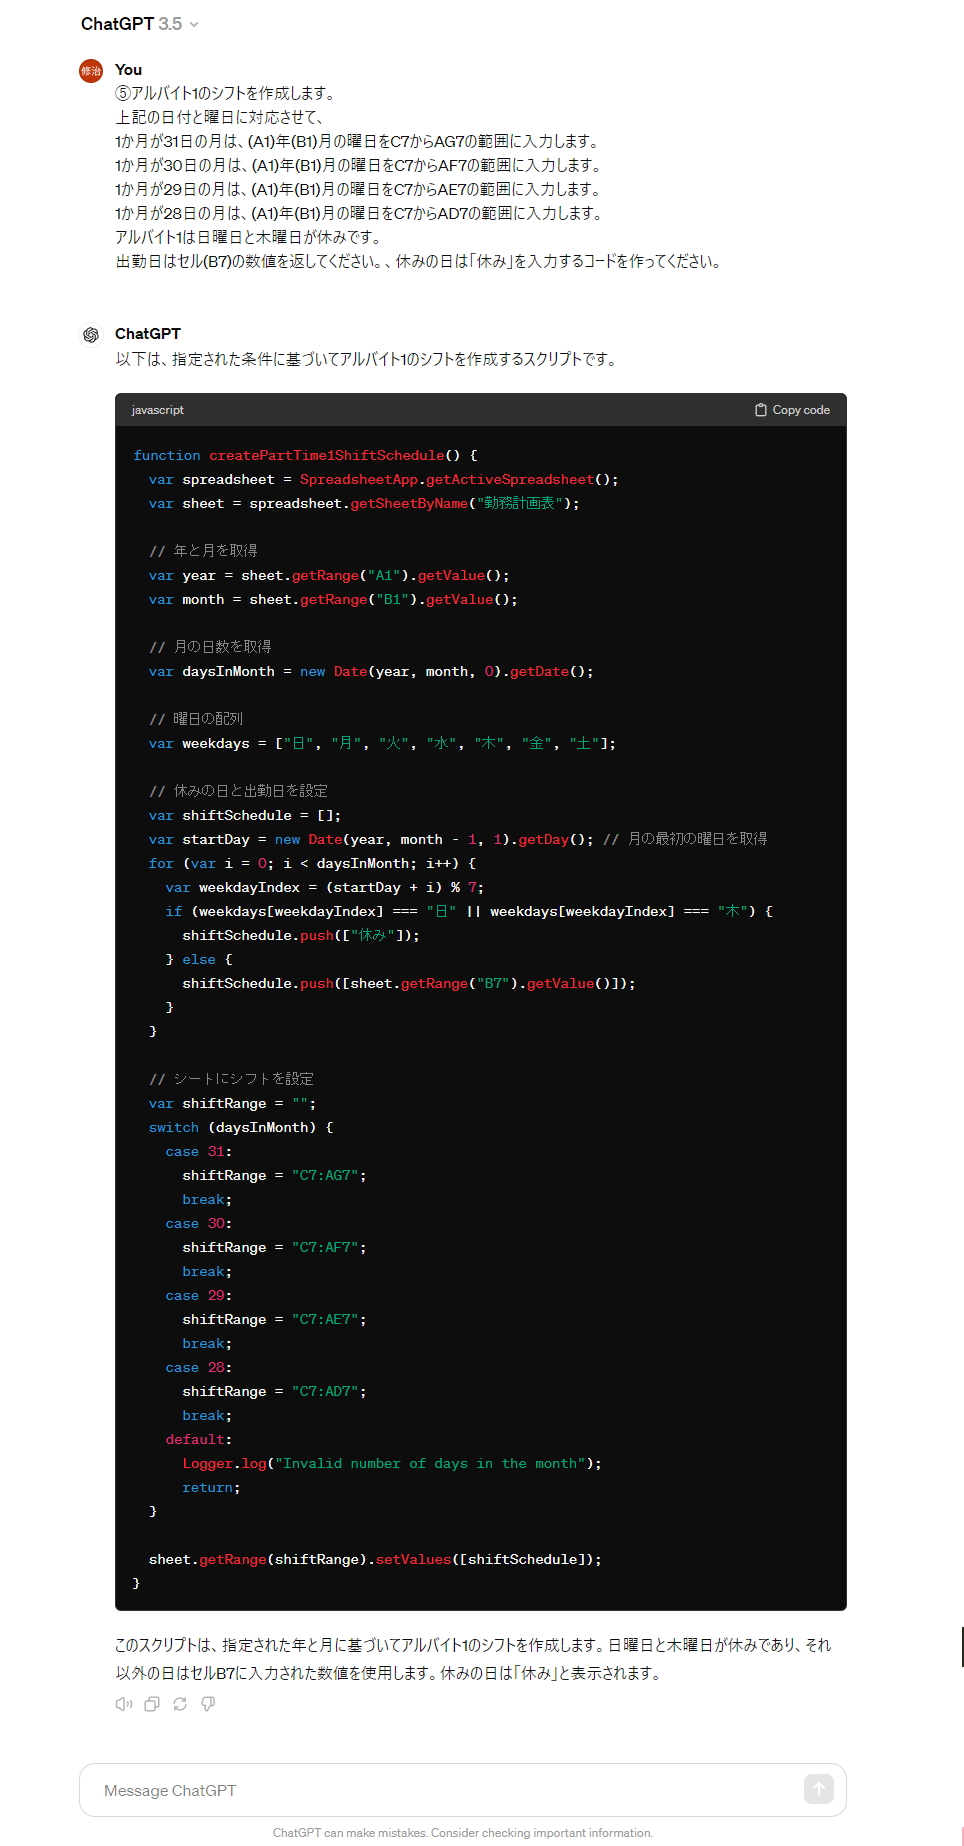This screenshot has height=1846, width=964.
Task: Click the comment '// 年と月を取得'
Action: 203,551
